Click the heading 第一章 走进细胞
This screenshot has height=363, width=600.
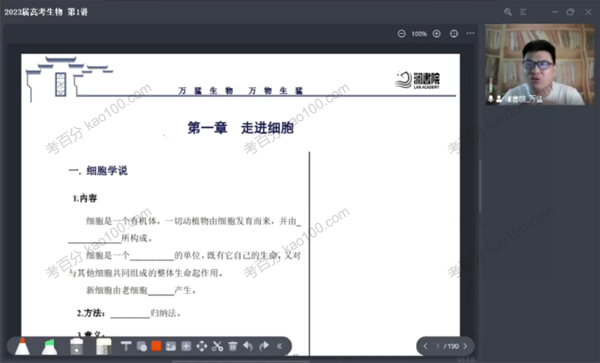coord(240,128)
